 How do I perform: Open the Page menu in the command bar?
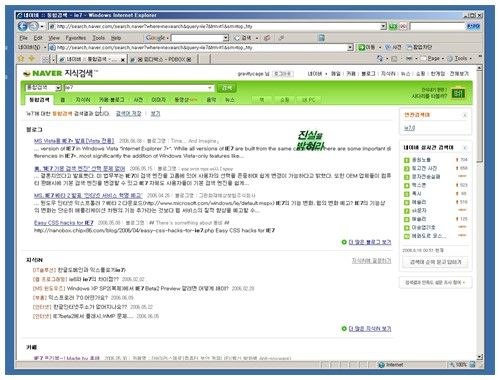click(432, 58)
